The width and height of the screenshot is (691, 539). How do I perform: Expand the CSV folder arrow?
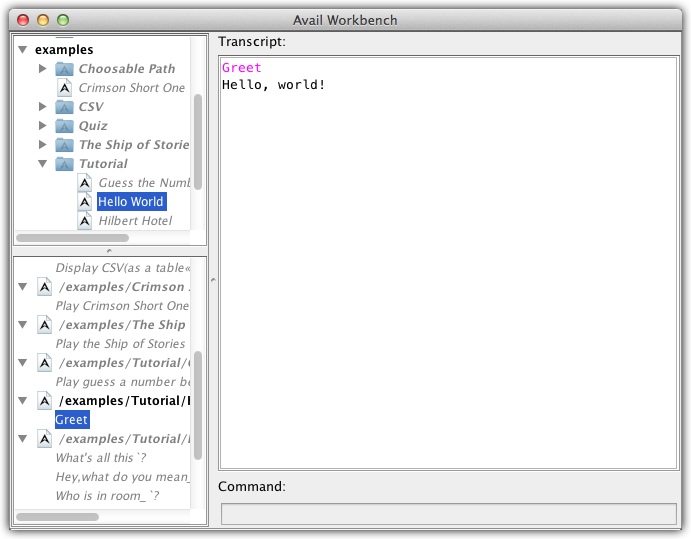click(x=43, y=107)
